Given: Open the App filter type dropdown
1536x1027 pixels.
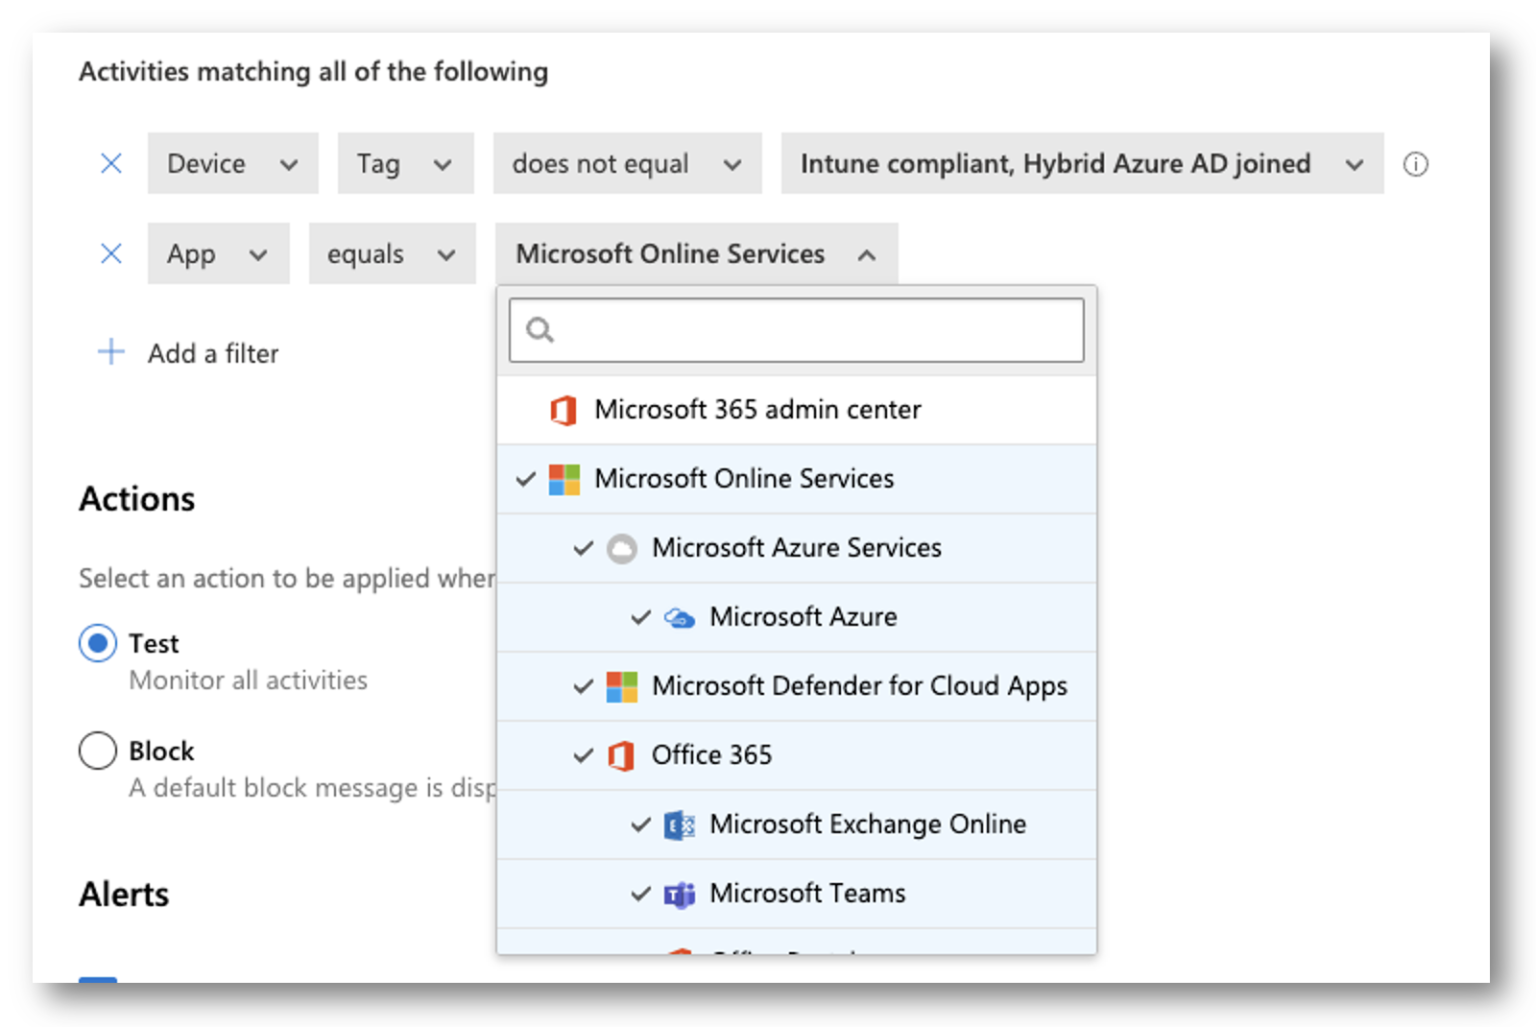Looking at the screenshot, I should tap(218, 253).
